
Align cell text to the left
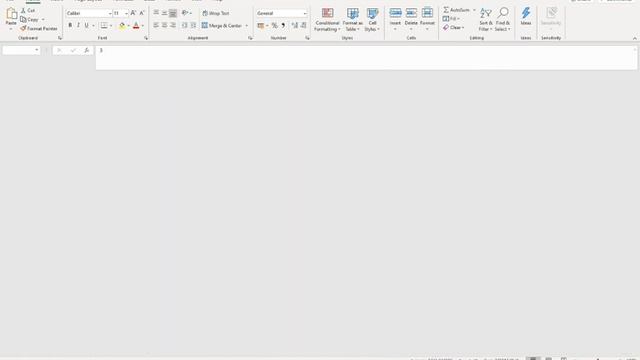click(x=156, y=25)
